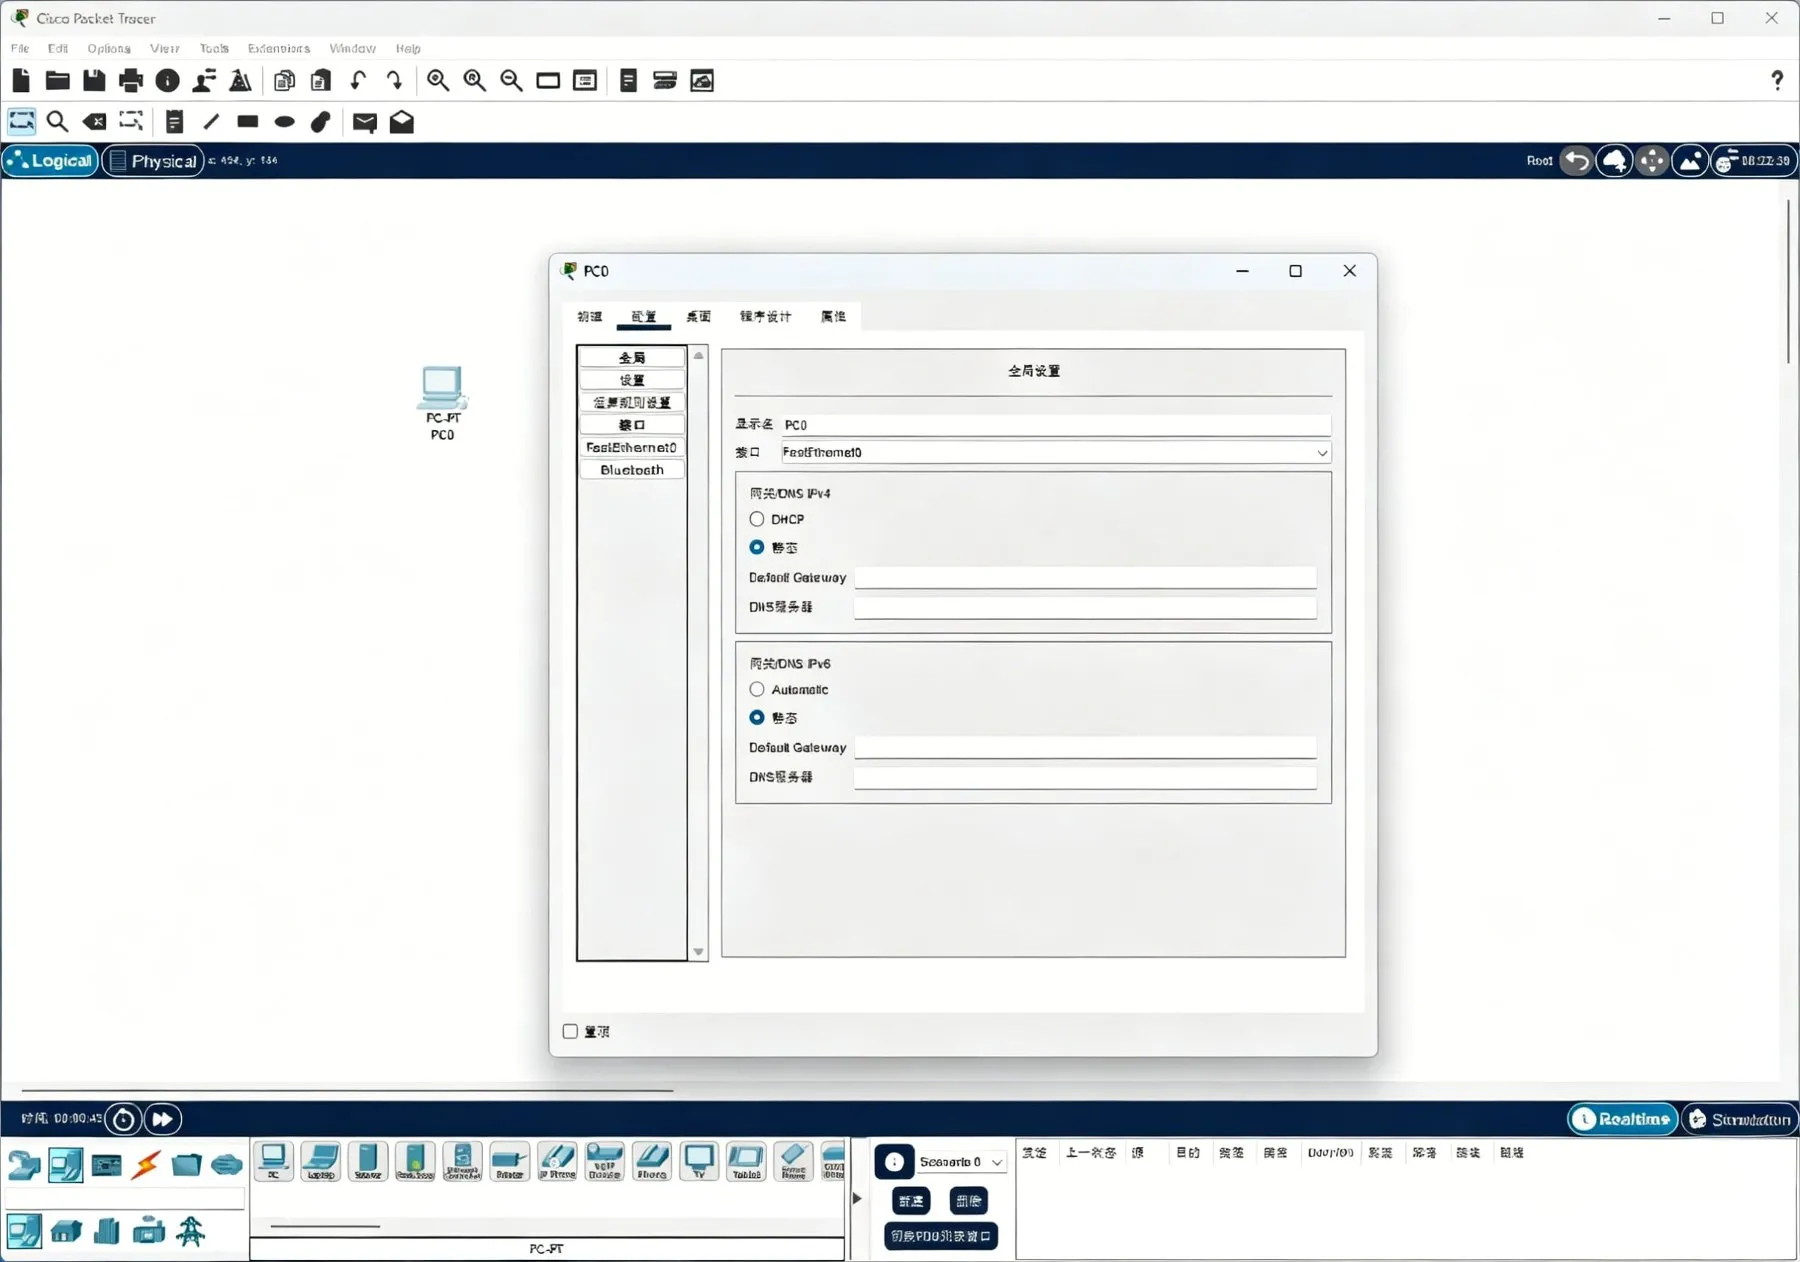1800x1262 pixels.
Task: Switch to Simulation mode
Action: tap(1741, 1119)
